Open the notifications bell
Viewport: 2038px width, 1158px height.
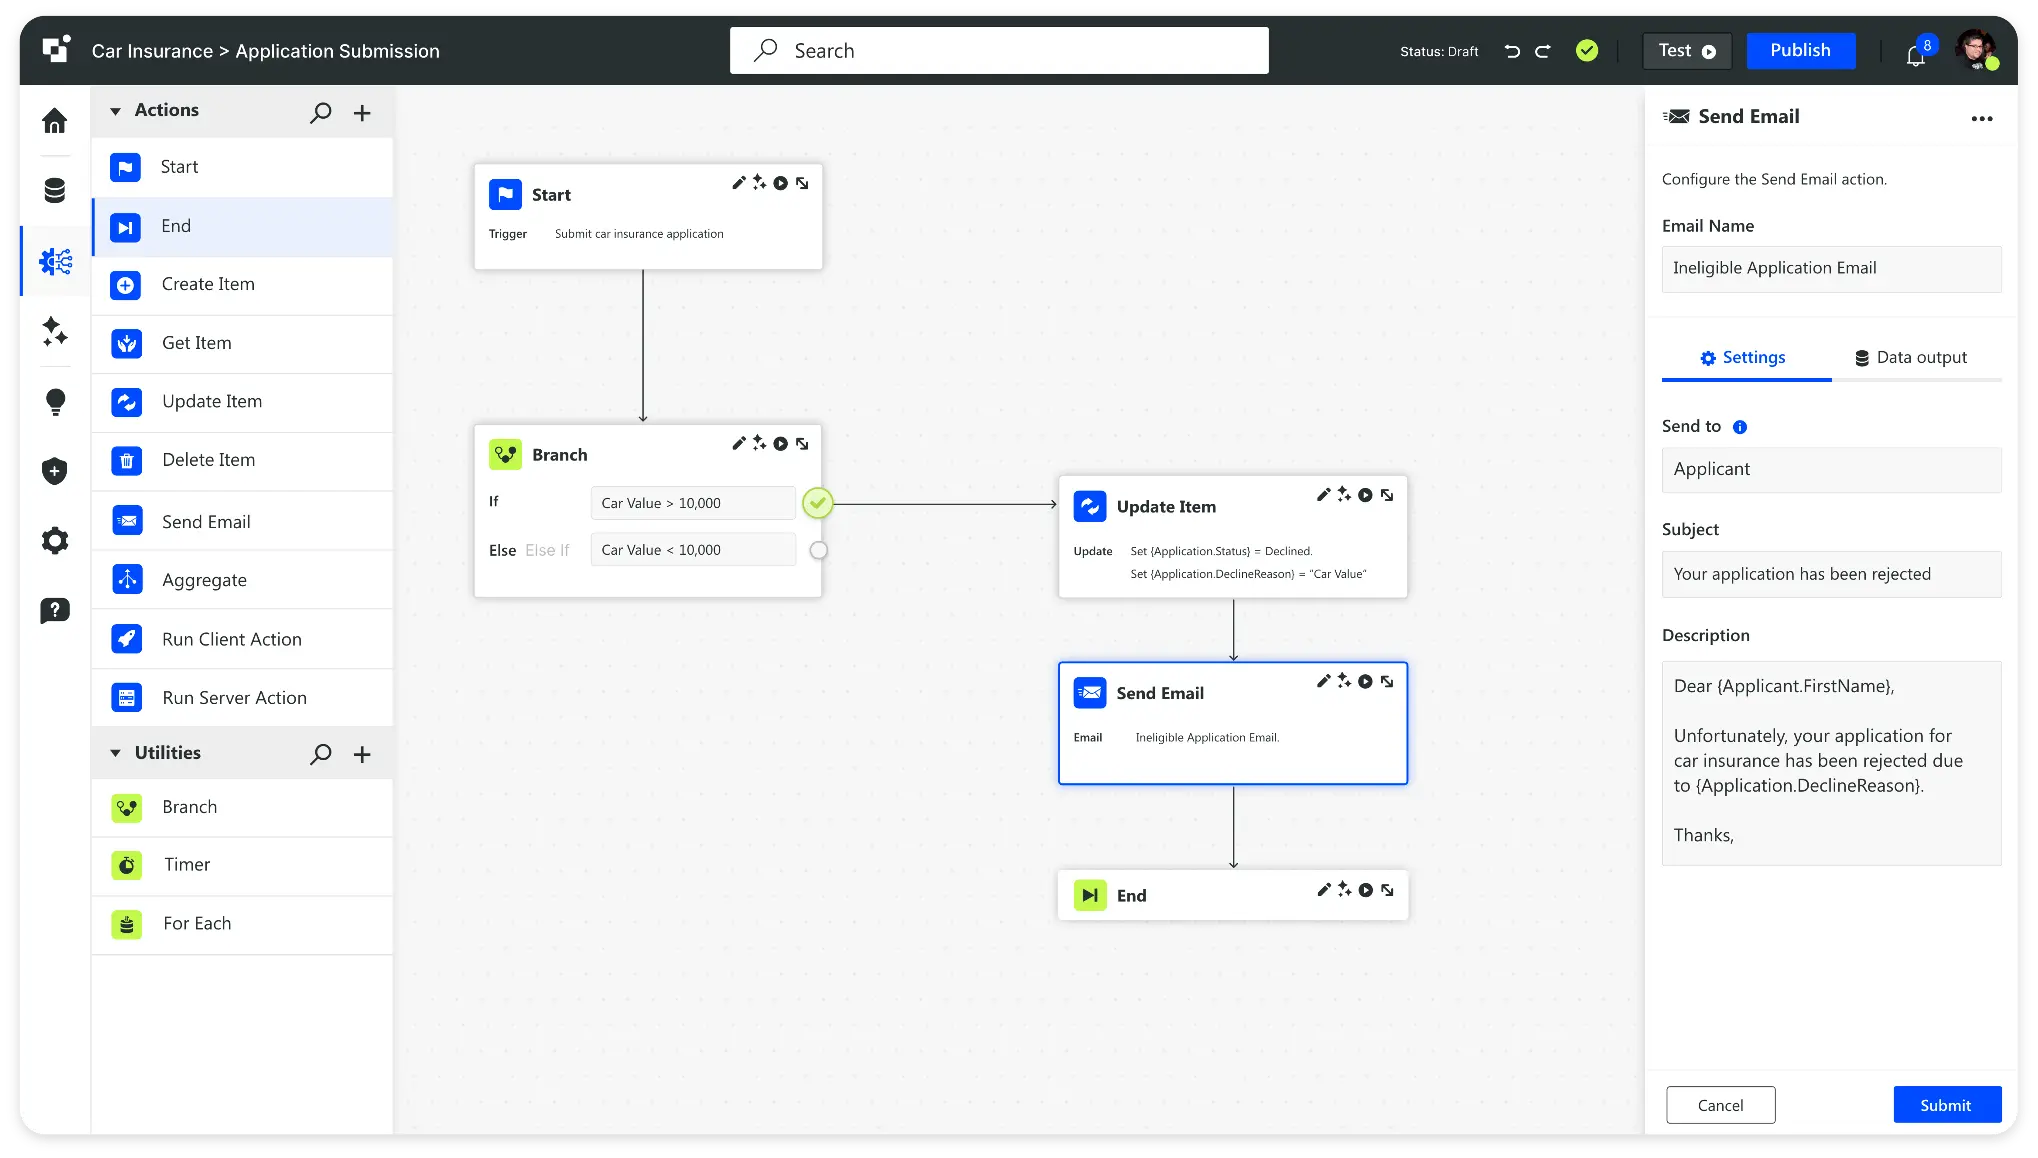[x=1915, y=56]
